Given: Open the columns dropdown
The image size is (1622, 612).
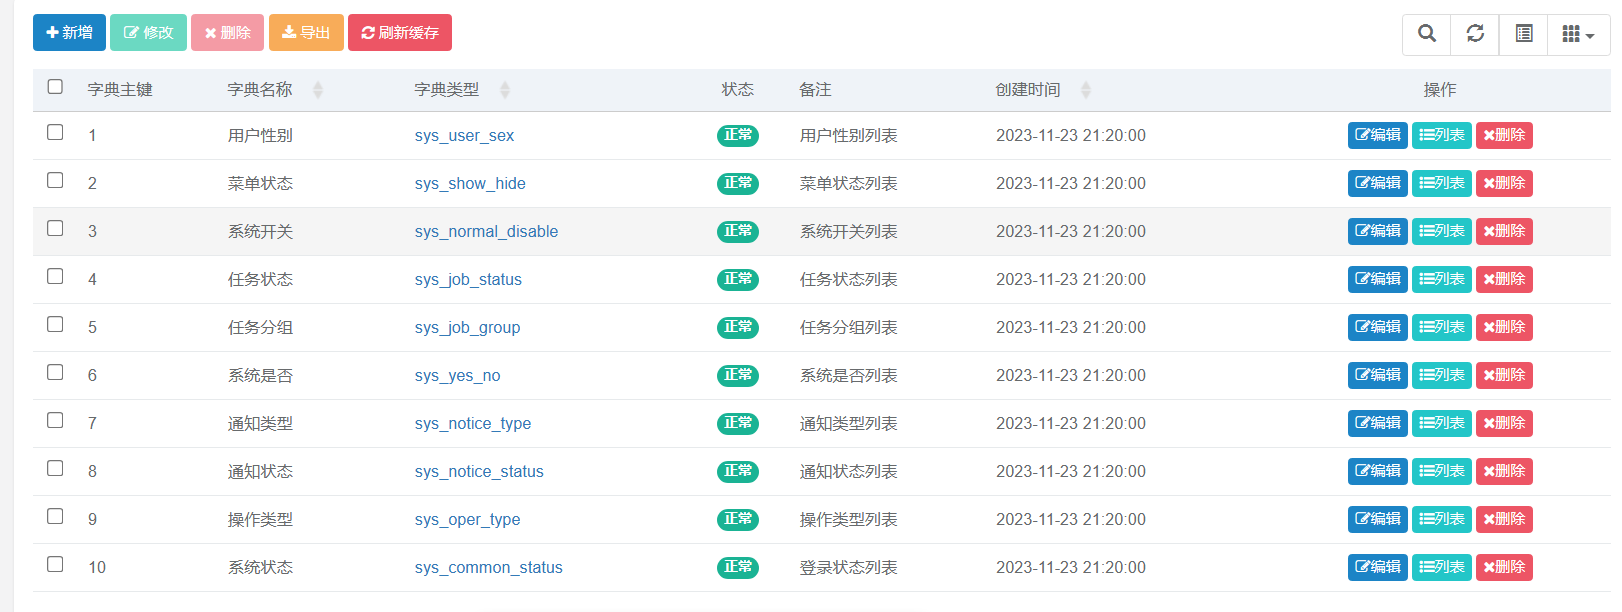Looking at the screenshot, I should click(1578, 33).
